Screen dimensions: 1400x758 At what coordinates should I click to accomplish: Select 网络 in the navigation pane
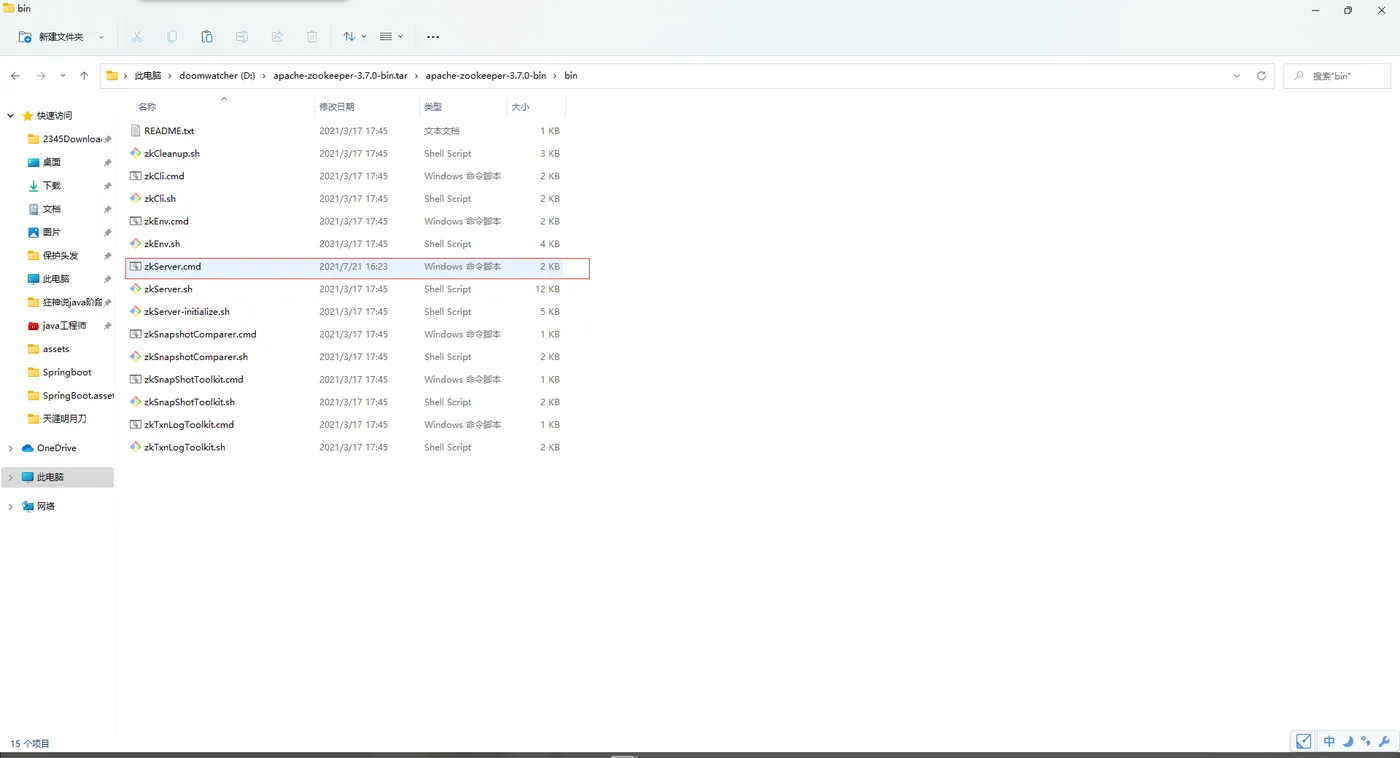39,507
